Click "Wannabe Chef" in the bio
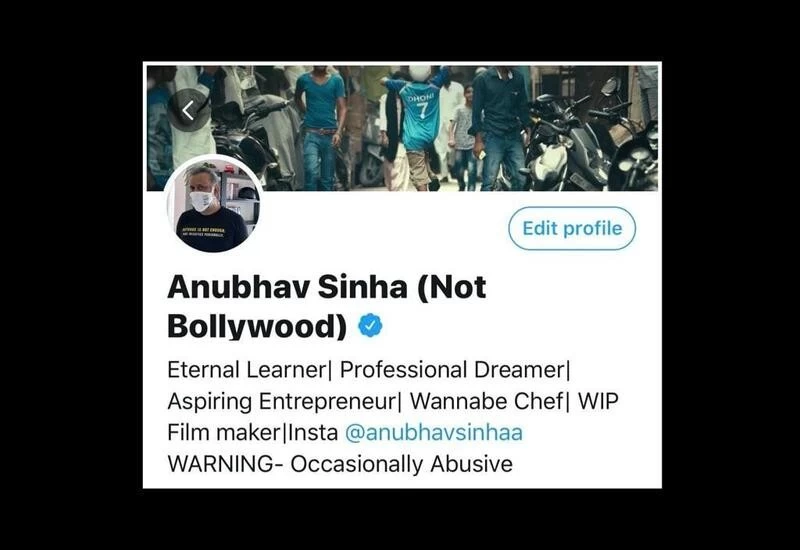 tap(486, 402)
